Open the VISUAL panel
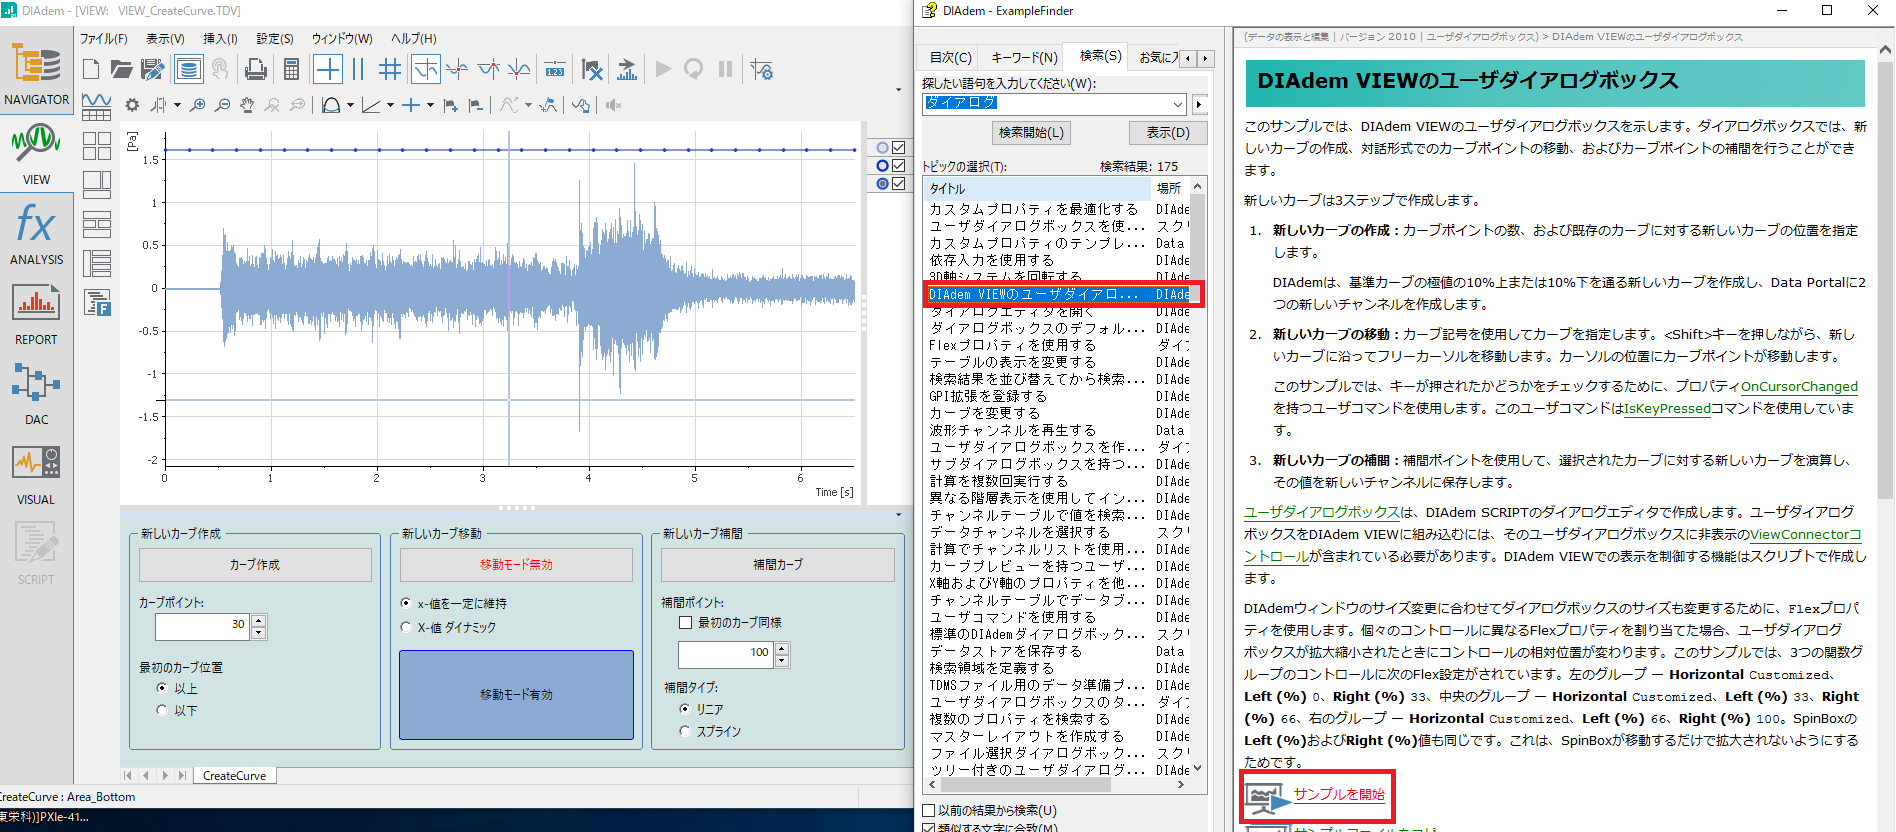Image resolution: width=1896 pixels, height=832 pixels. (x=36, y=474)
